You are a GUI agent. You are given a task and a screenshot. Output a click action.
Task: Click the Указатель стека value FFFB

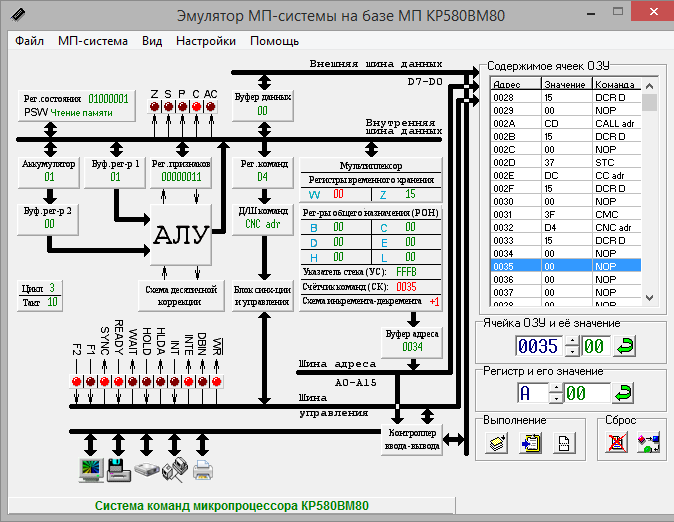pyautogui.click(x=406, y=272)
